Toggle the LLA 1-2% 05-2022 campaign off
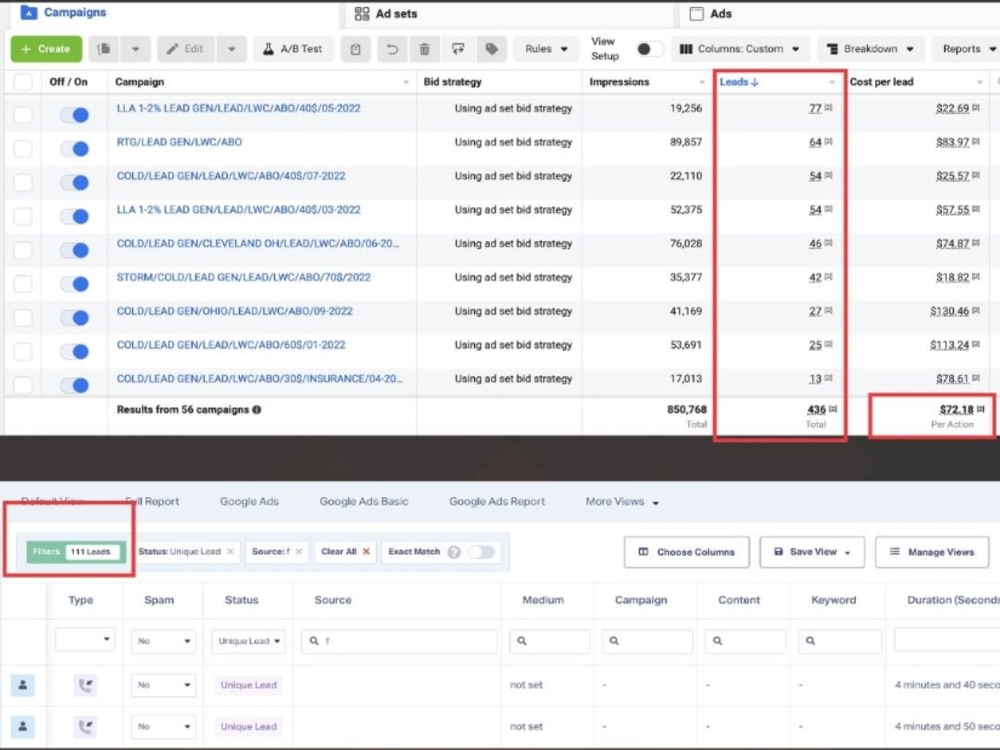 tap(75, 115)
